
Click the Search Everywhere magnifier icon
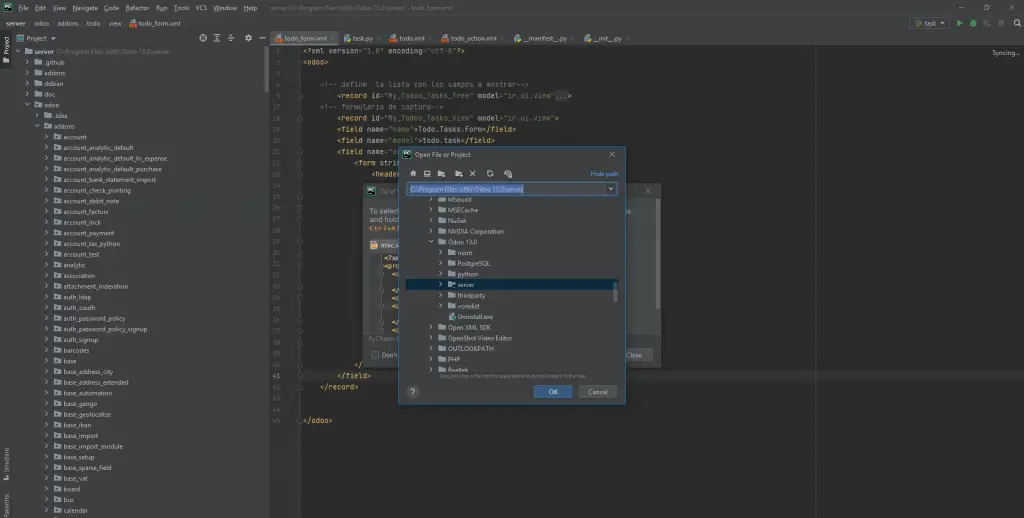tap(1015, 23)
